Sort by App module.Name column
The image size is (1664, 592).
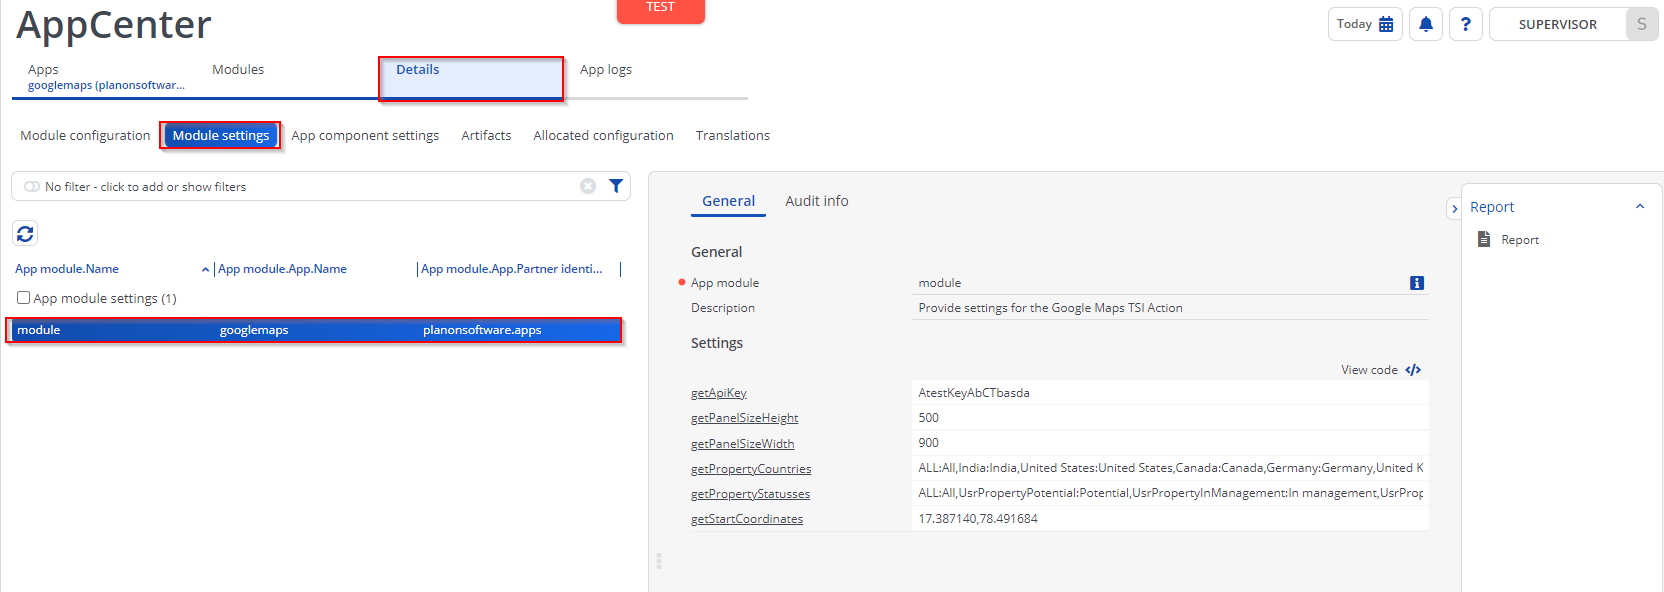point(67,269)
